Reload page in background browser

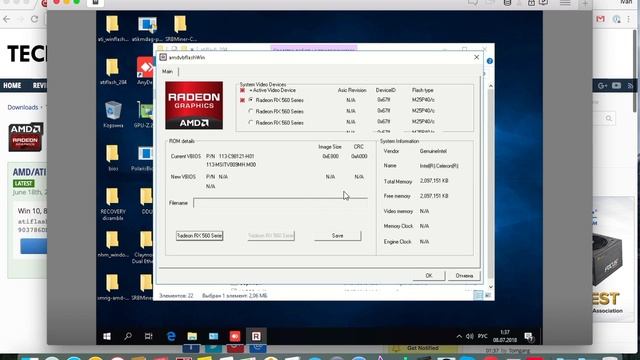point(34,19)
